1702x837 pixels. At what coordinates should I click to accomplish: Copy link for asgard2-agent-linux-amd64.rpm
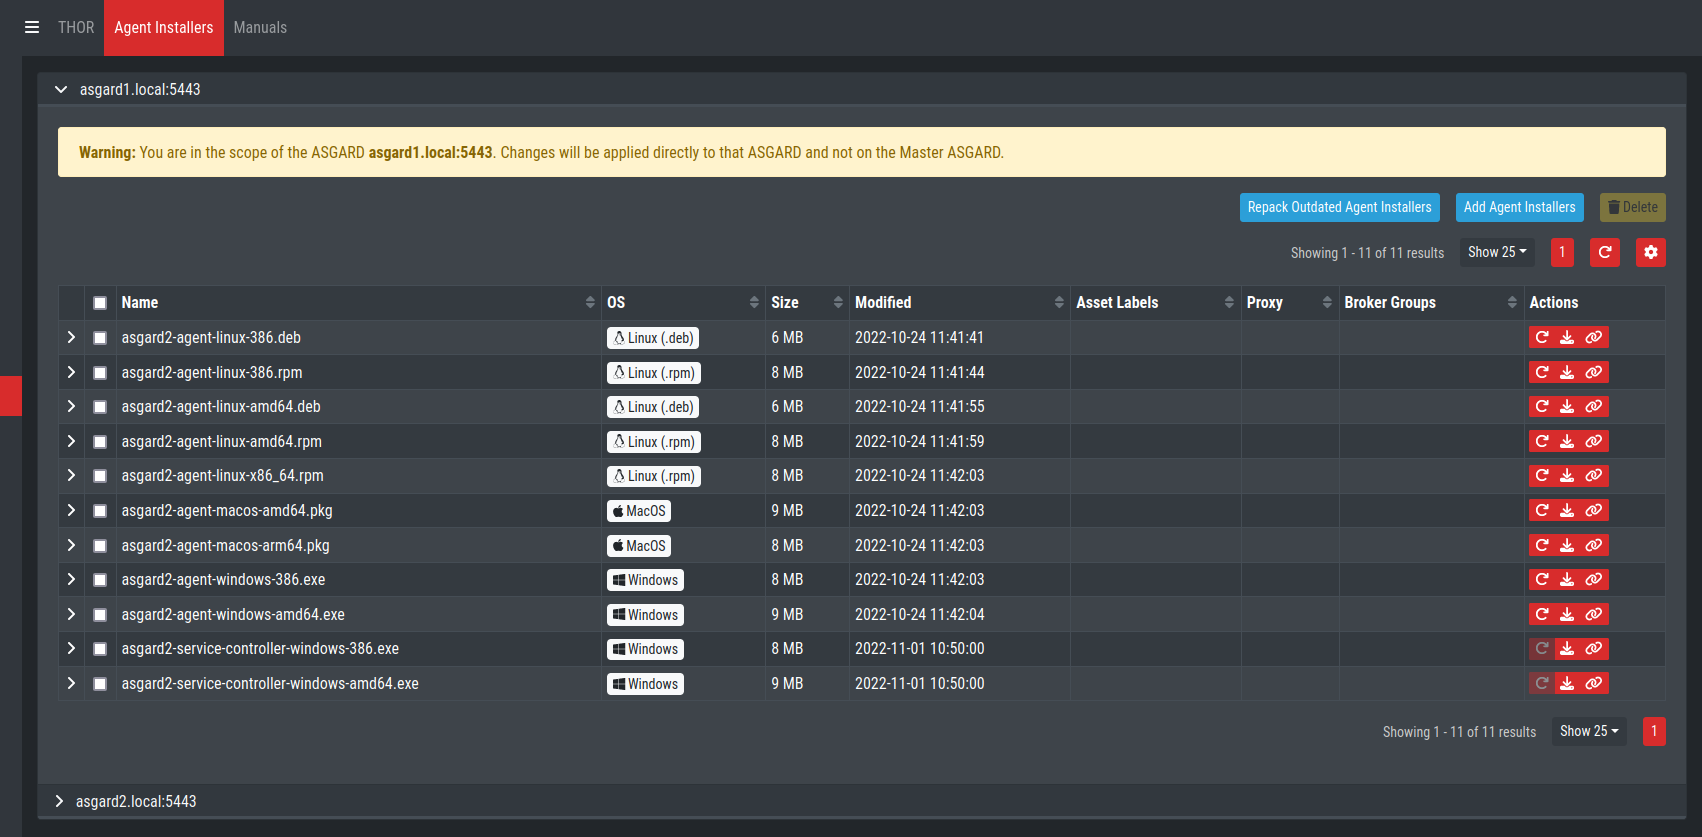click(1594, 442)
